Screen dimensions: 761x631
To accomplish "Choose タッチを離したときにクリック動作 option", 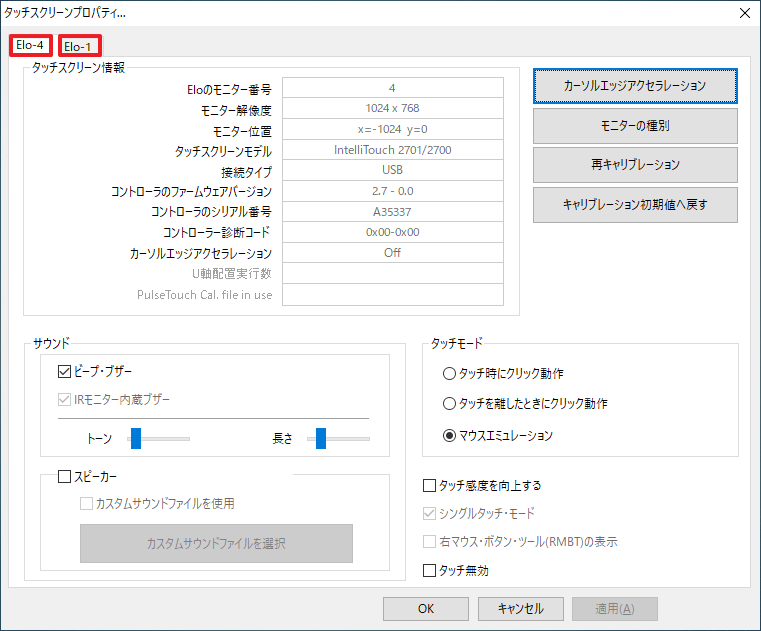I will pos(449,404).
